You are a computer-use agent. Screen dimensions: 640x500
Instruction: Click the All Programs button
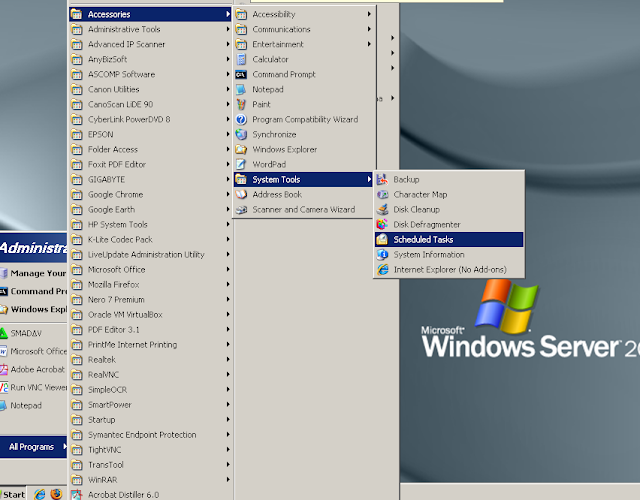[x=33, y=447]
